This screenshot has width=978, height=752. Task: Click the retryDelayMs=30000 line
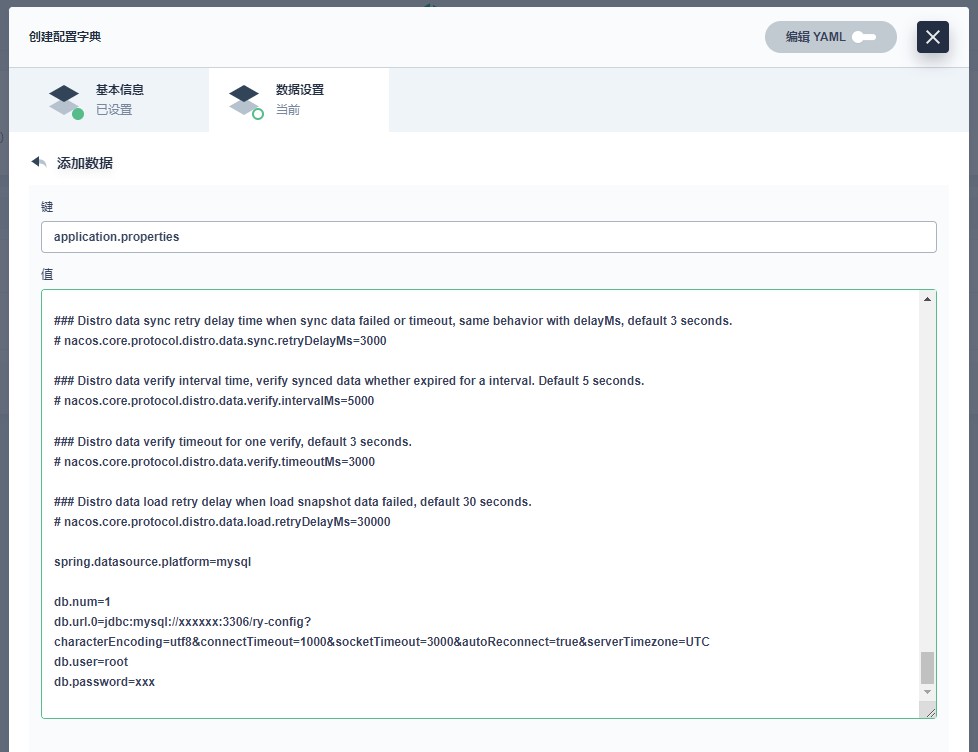[x=222, y=522]
